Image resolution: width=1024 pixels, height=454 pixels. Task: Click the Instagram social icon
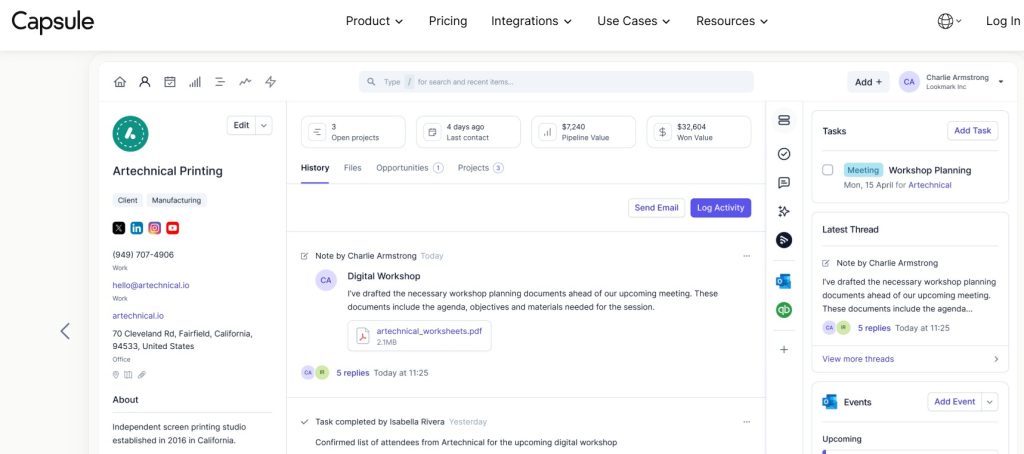155,228
